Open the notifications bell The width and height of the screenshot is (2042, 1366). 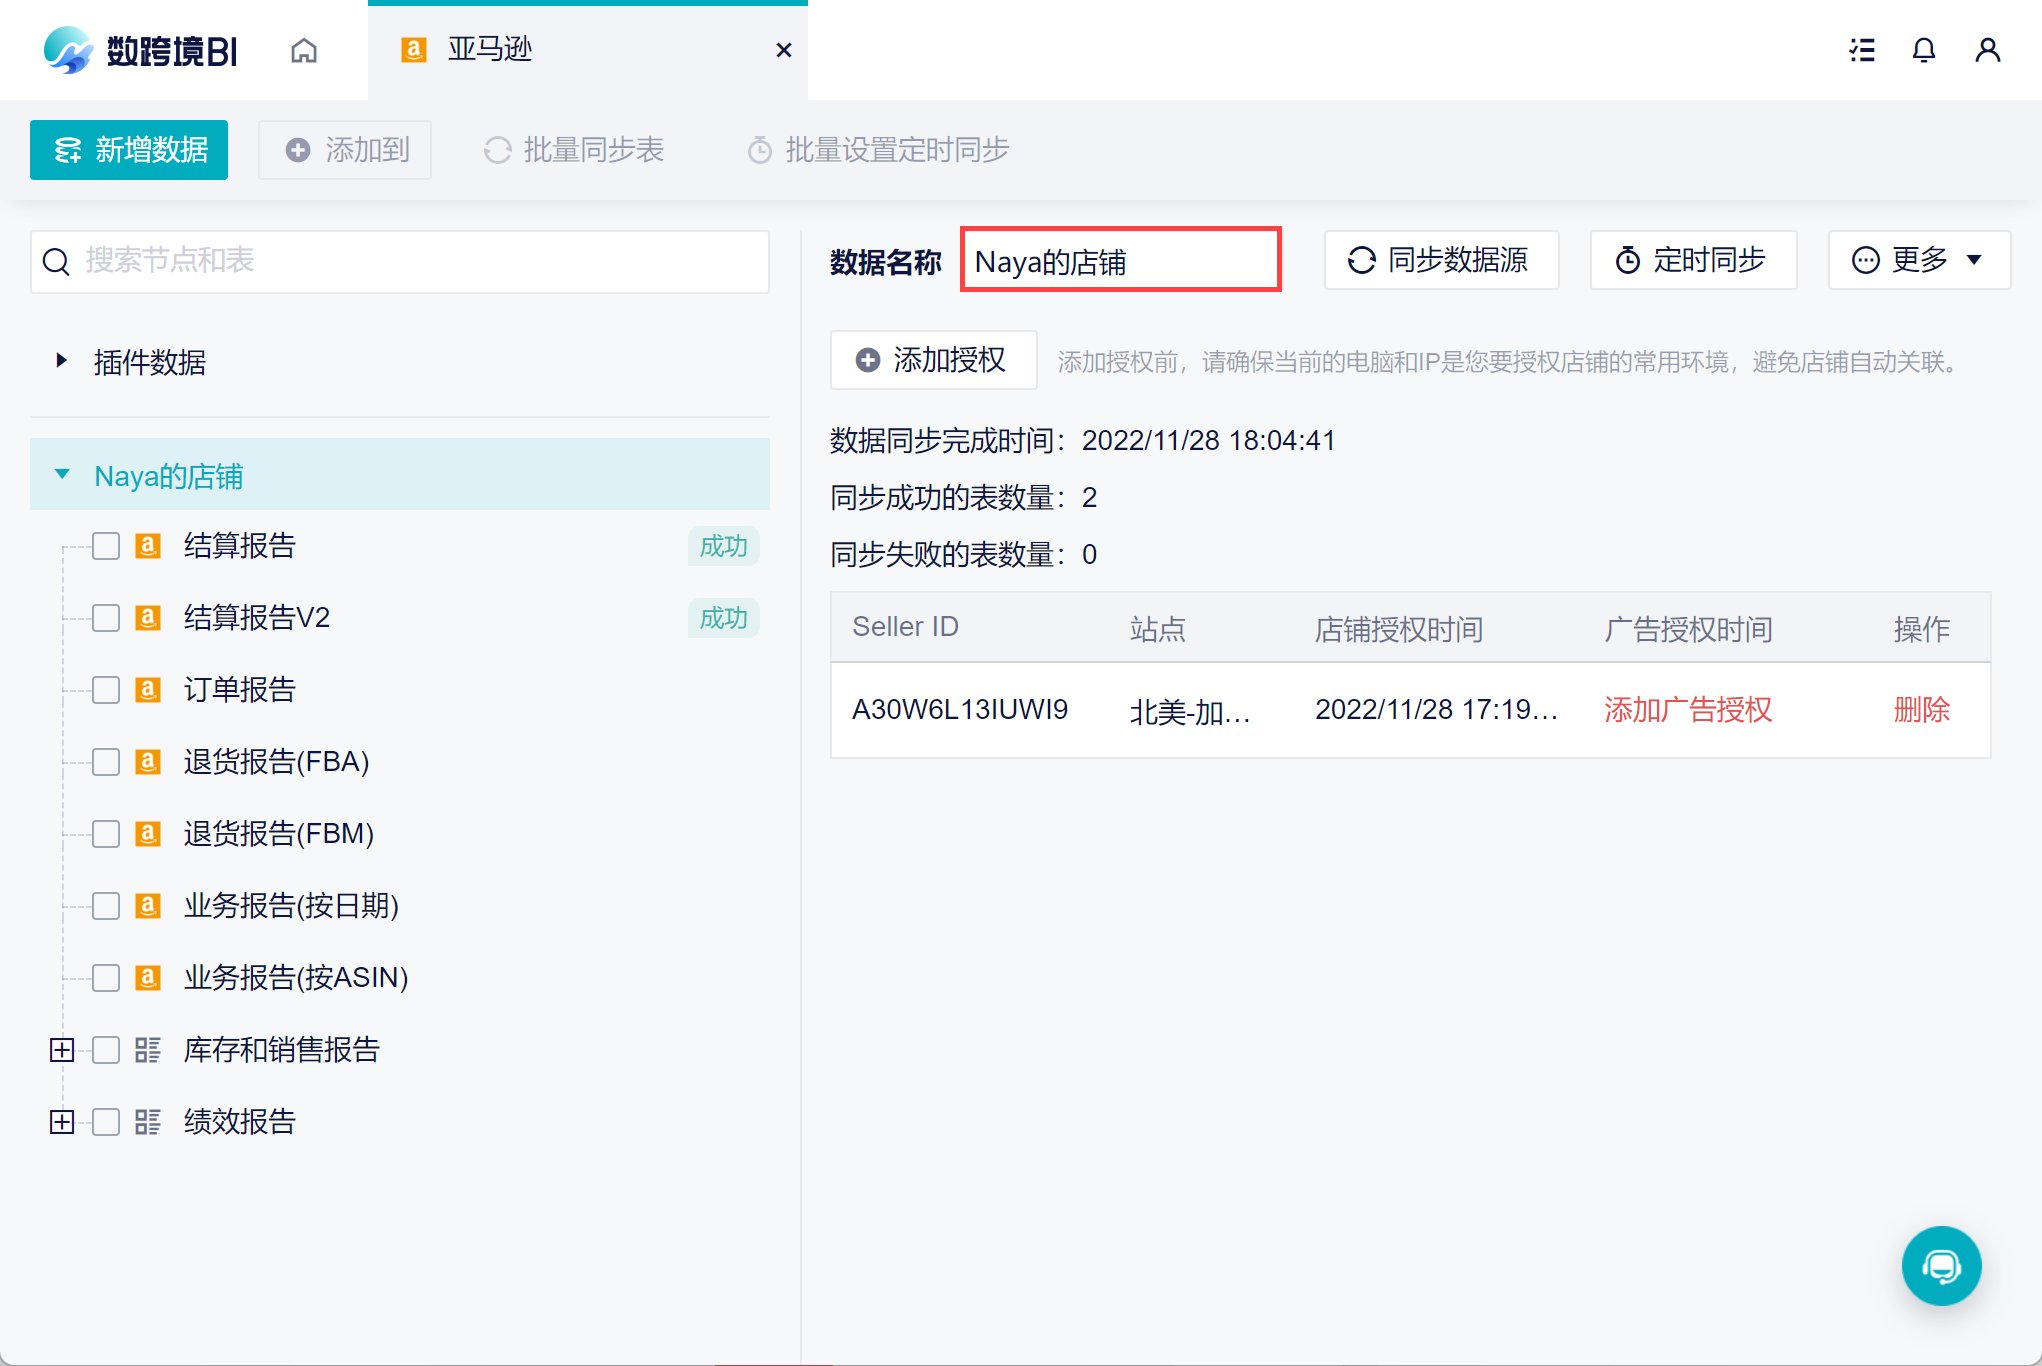click(x=1924, y=50)
